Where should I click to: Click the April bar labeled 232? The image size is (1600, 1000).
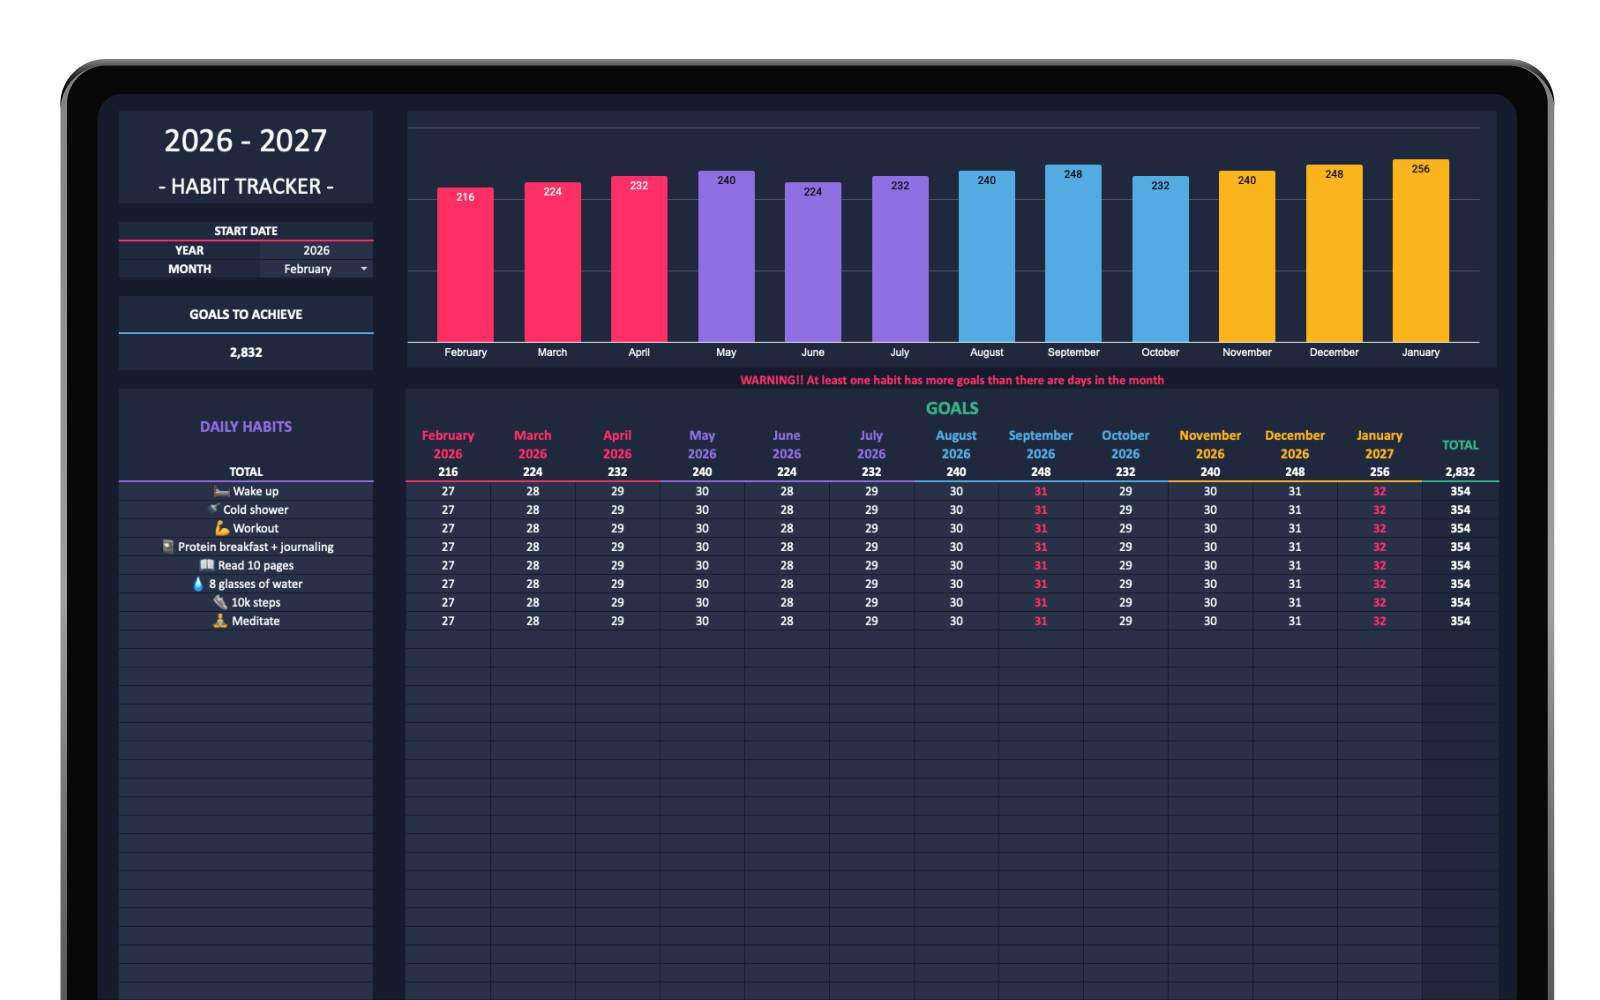[639, 259]
